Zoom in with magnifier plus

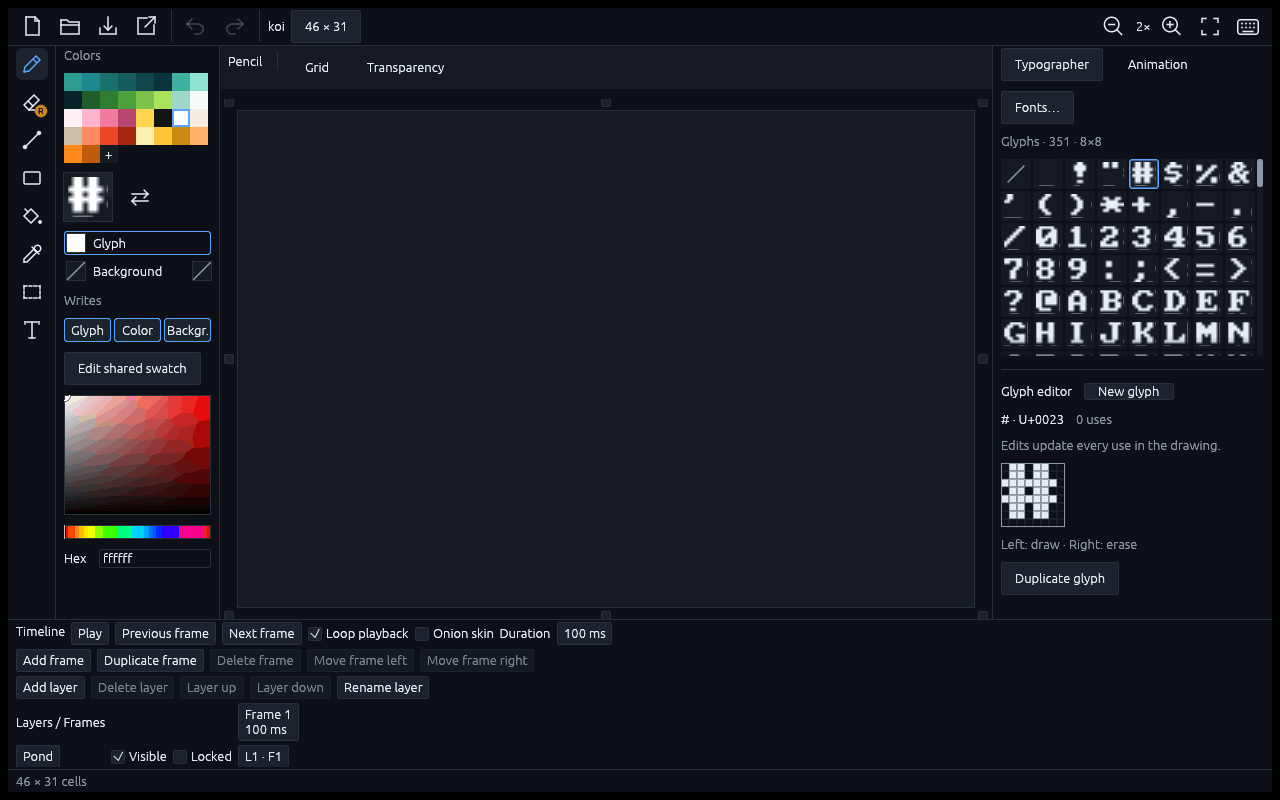click(x=1172, y=26)
